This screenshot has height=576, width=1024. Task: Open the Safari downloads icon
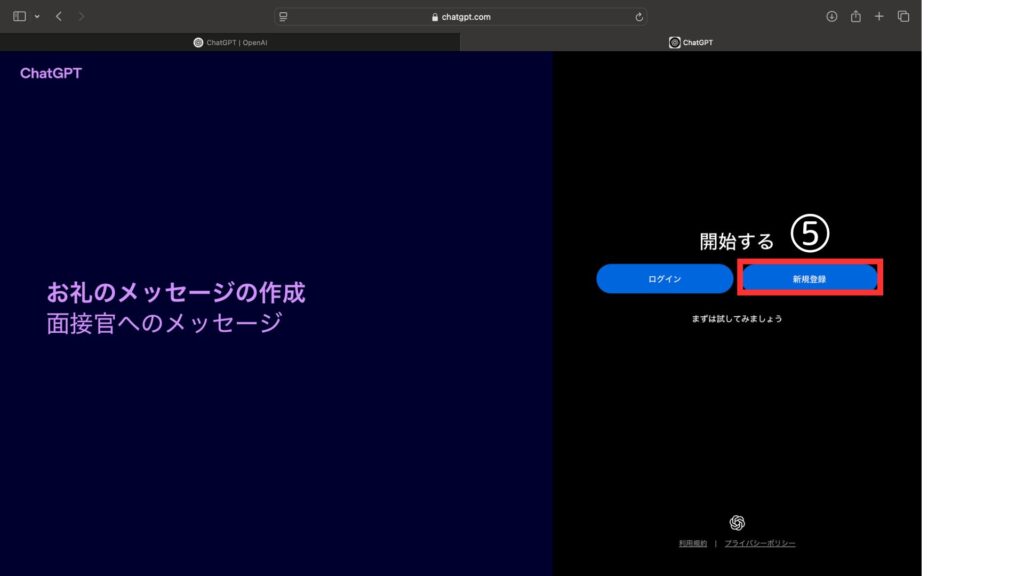(831, 16)
